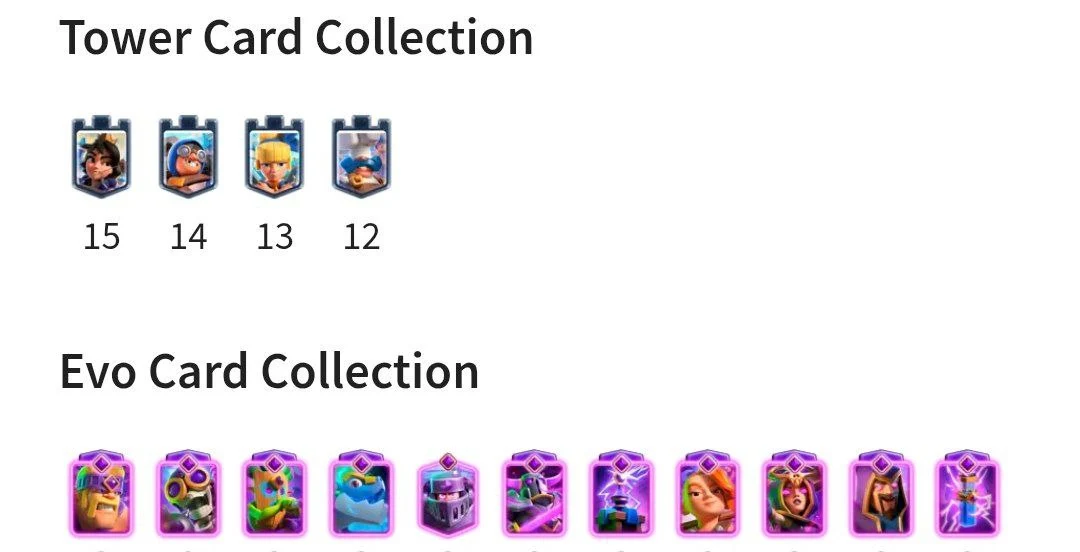Open the Cannoneer tower card
This screenshot has width=1080, height=552.
tap(188, 156)
